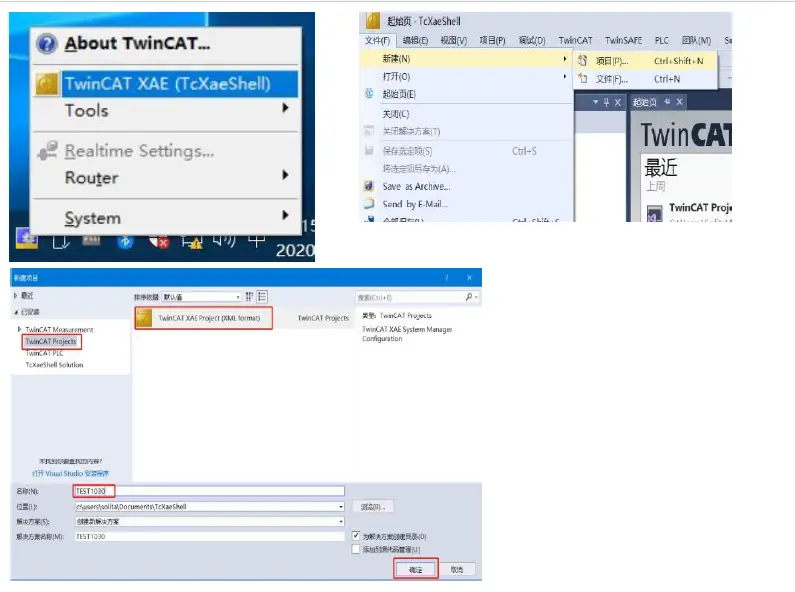Click the magnifier search icon in the dialog

[x=469, y=297]
